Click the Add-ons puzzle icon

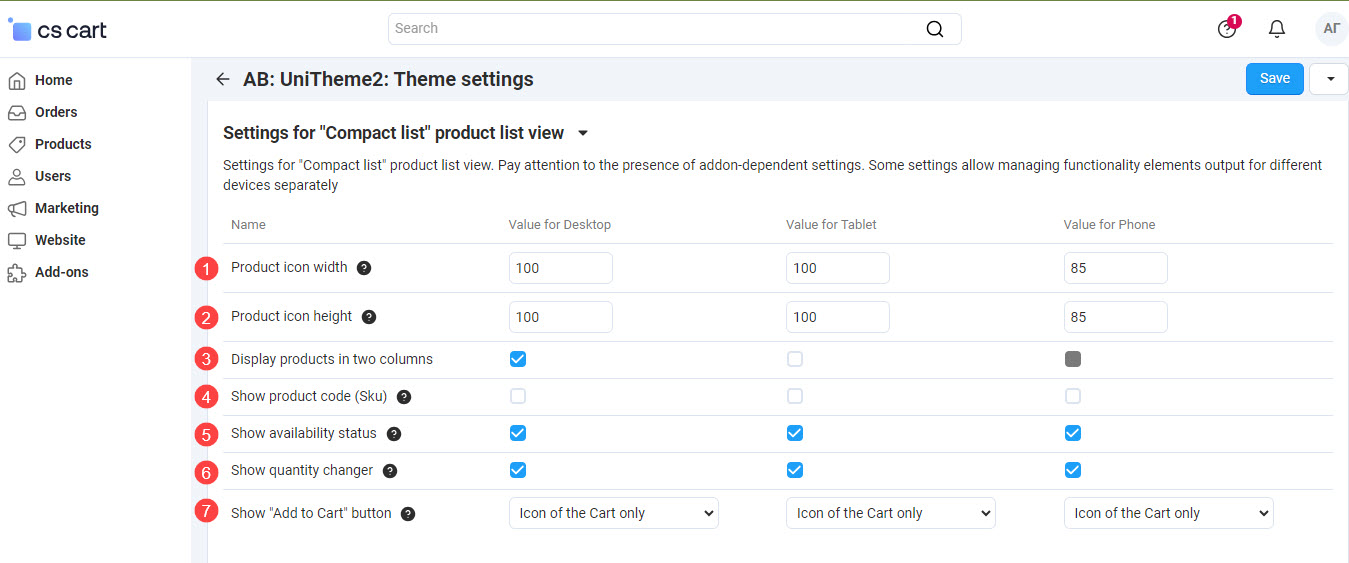click(17, 272)
